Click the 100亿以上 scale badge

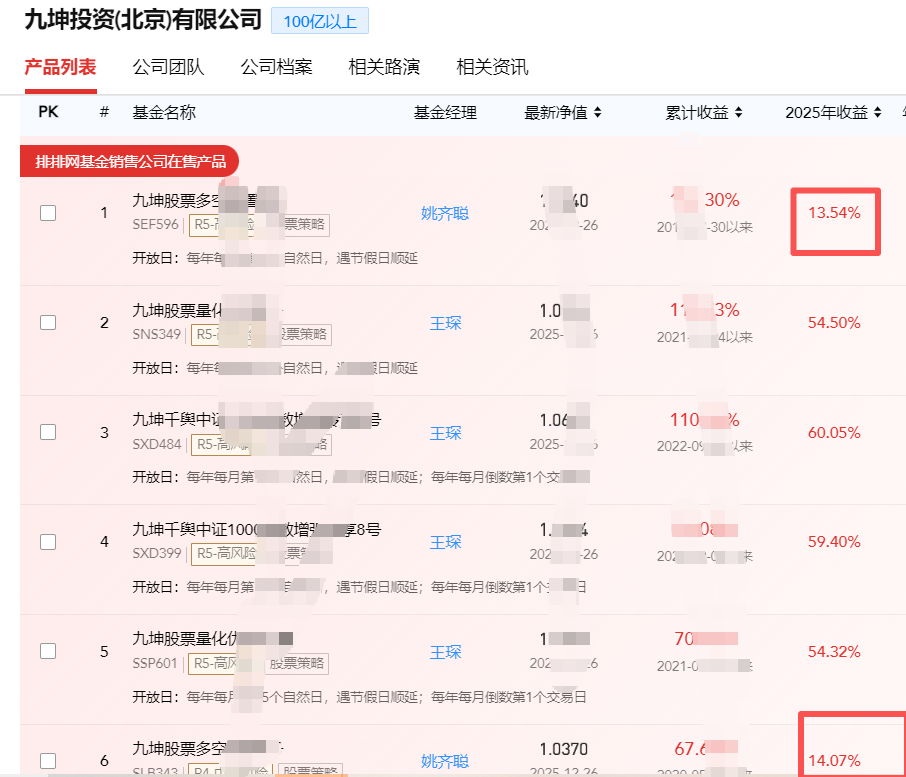click(x=320, y=21)
